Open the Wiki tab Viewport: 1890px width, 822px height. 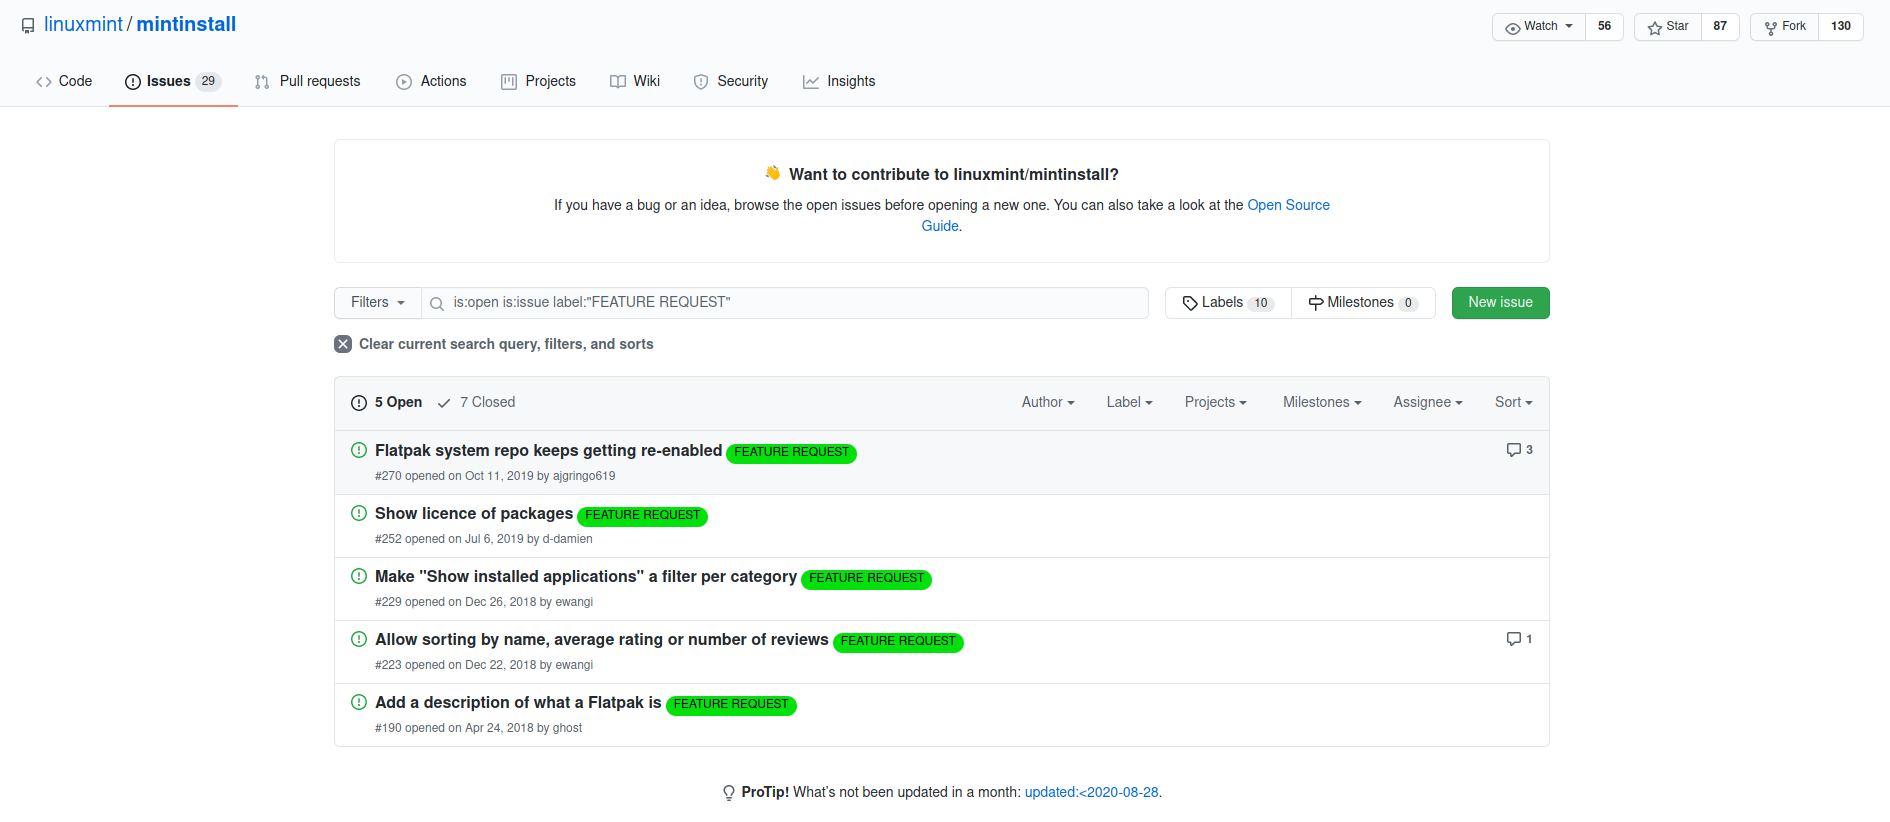point(635,81)
